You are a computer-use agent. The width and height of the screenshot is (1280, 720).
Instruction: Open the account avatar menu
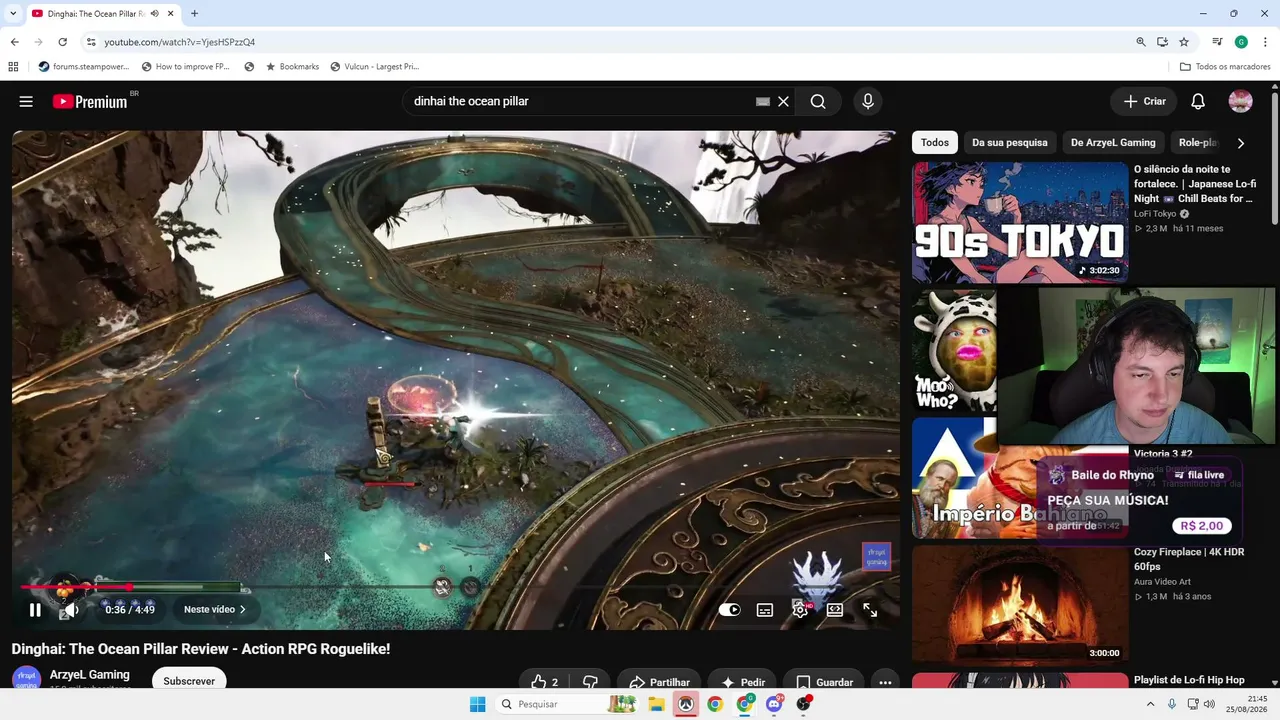(1241, 101)
